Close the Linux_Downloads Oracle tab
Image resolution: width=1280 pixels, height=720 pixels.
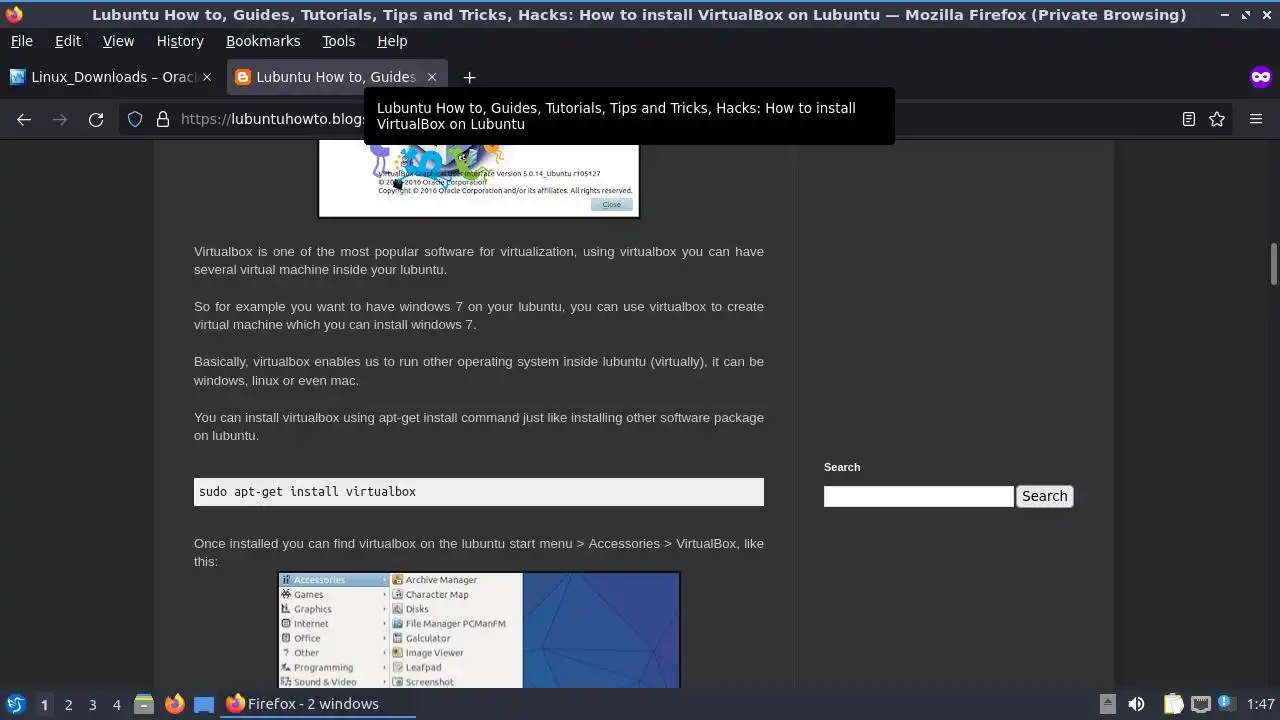click(207, 77)
